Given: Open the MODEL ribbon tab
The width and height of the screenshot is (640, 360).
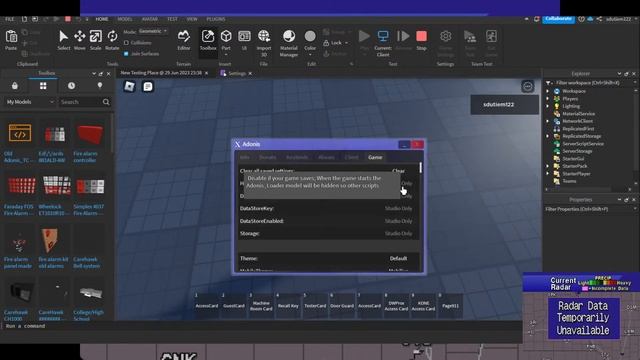Looking at the screenshot, I should [125, 19].
